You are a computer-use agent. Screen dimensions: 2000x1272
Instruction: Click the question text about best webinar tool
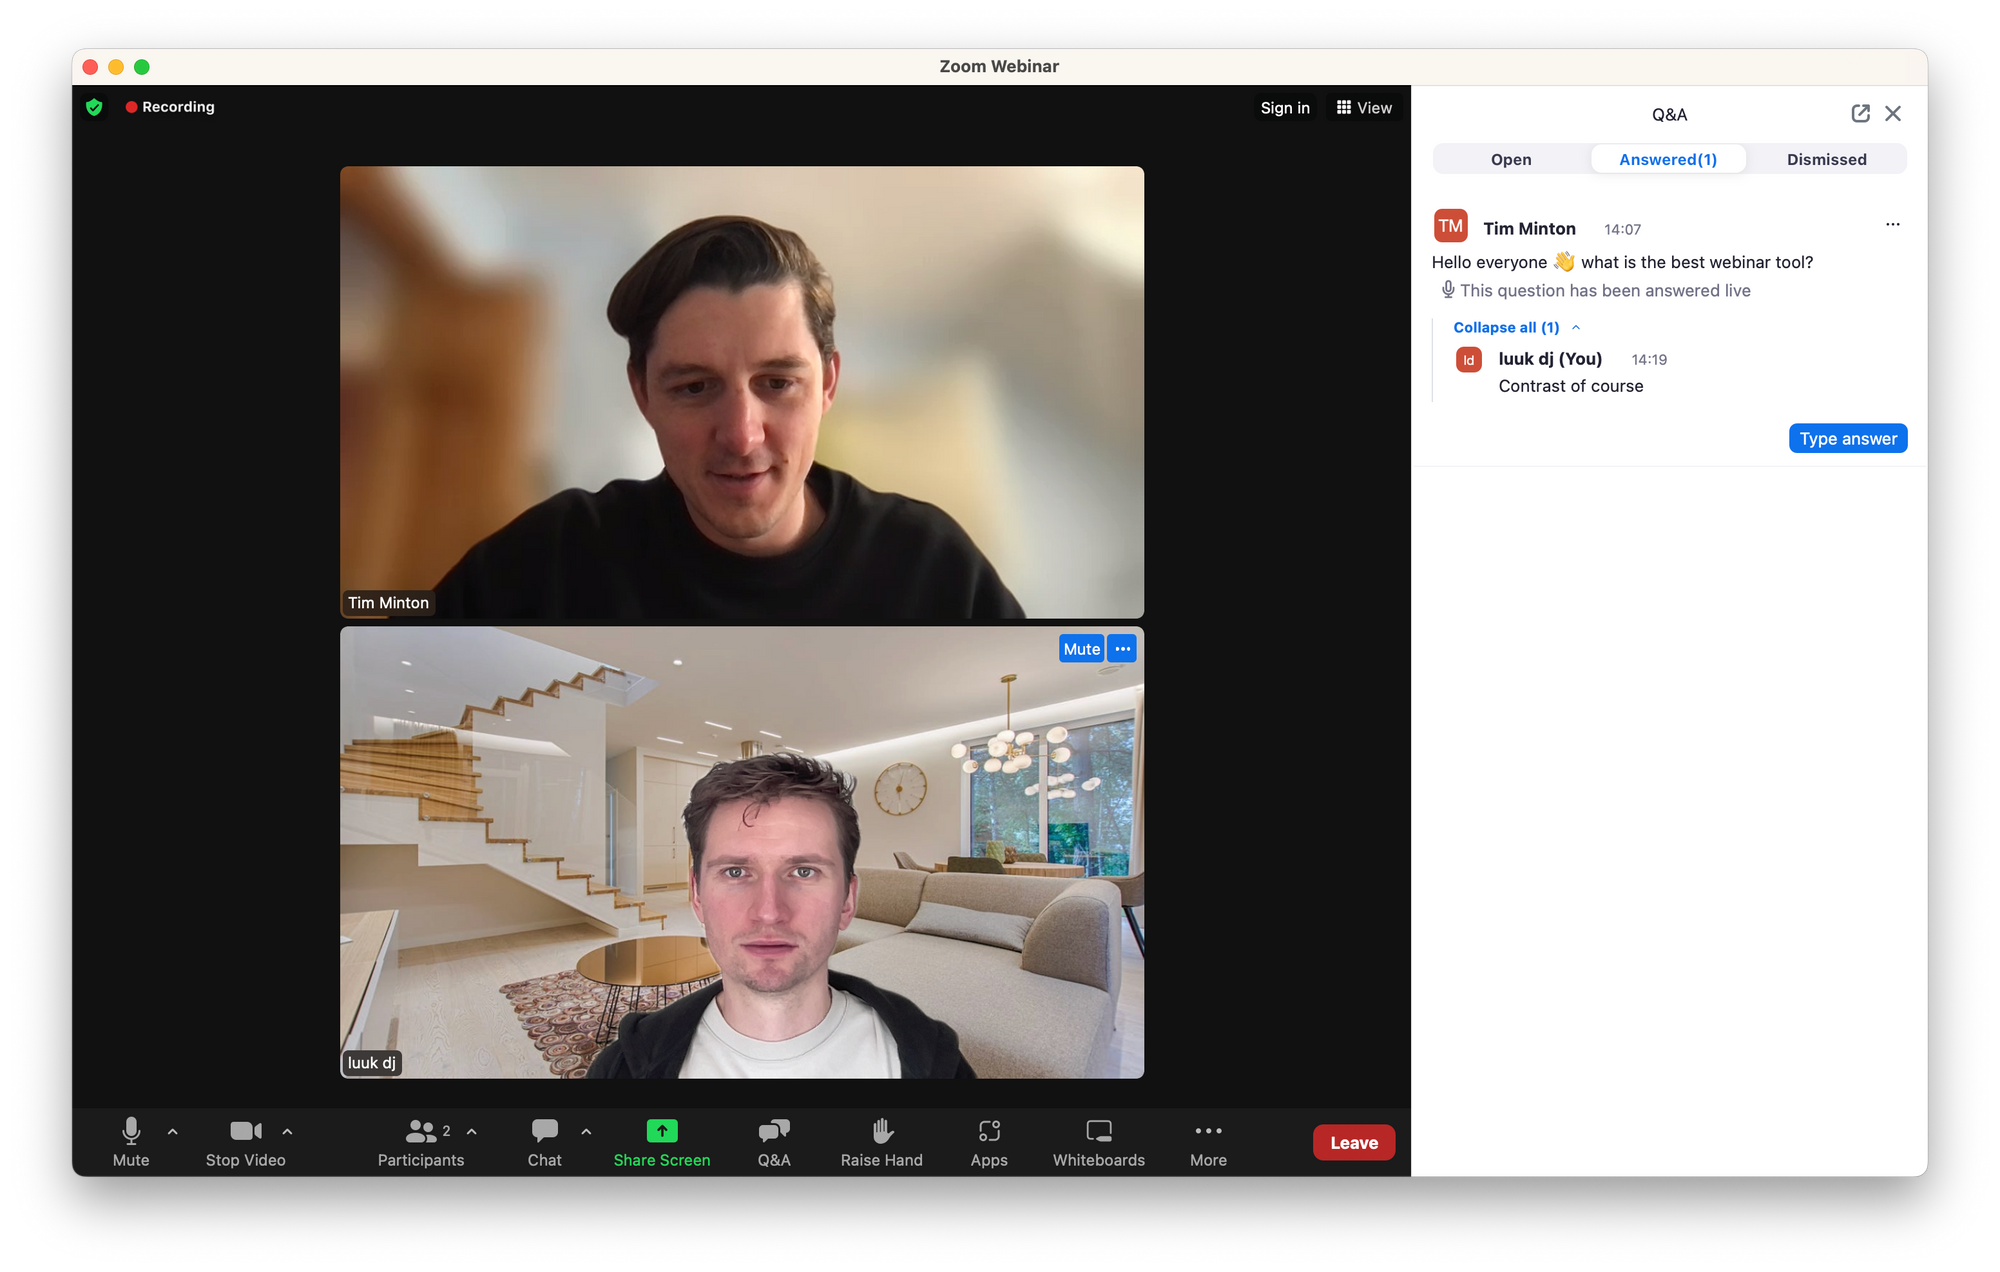tap(1622, 262)
